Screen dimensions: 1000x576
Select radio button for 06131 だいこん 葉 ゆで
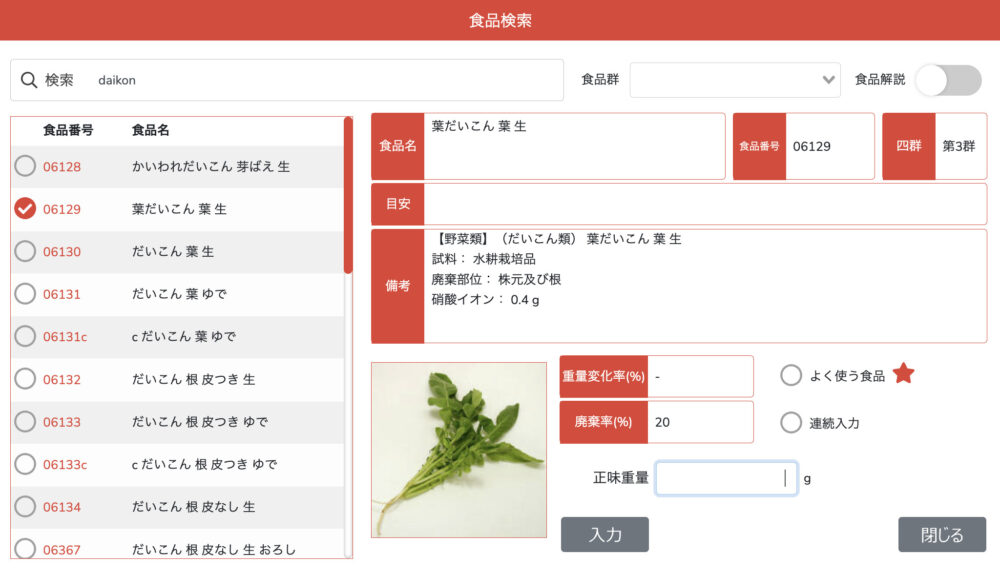(x=25, y=294)
